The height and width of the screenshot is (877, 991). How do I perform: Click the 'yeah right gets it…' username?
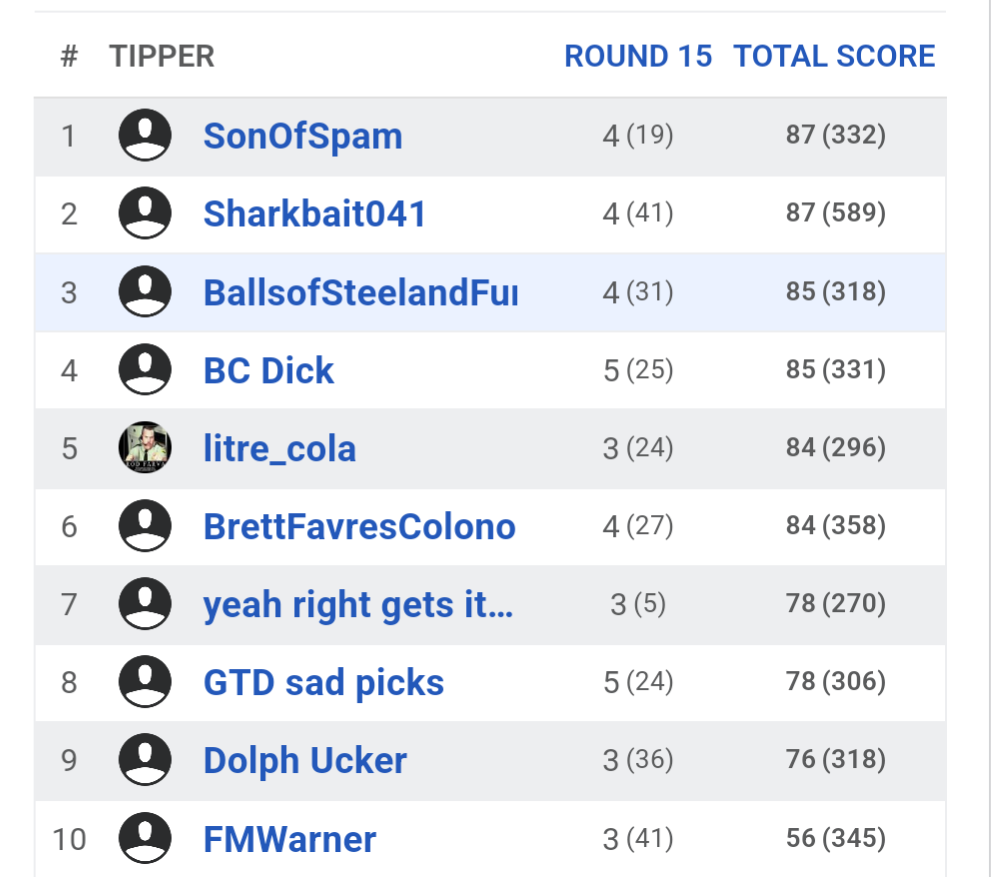pos(358,605)
